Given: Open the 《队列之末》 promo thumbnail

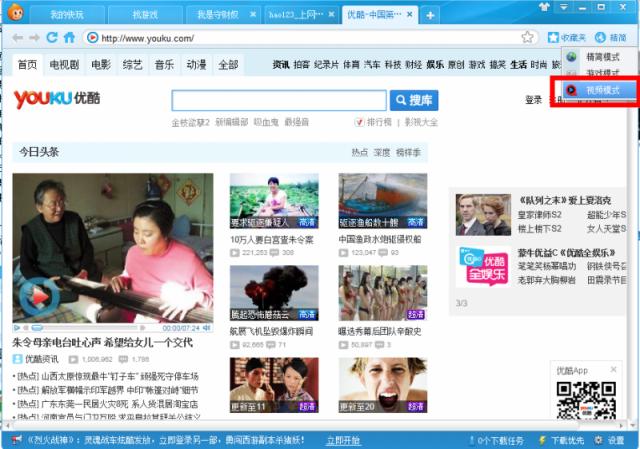Looking at the screenshot, I should tap(483, 215).
